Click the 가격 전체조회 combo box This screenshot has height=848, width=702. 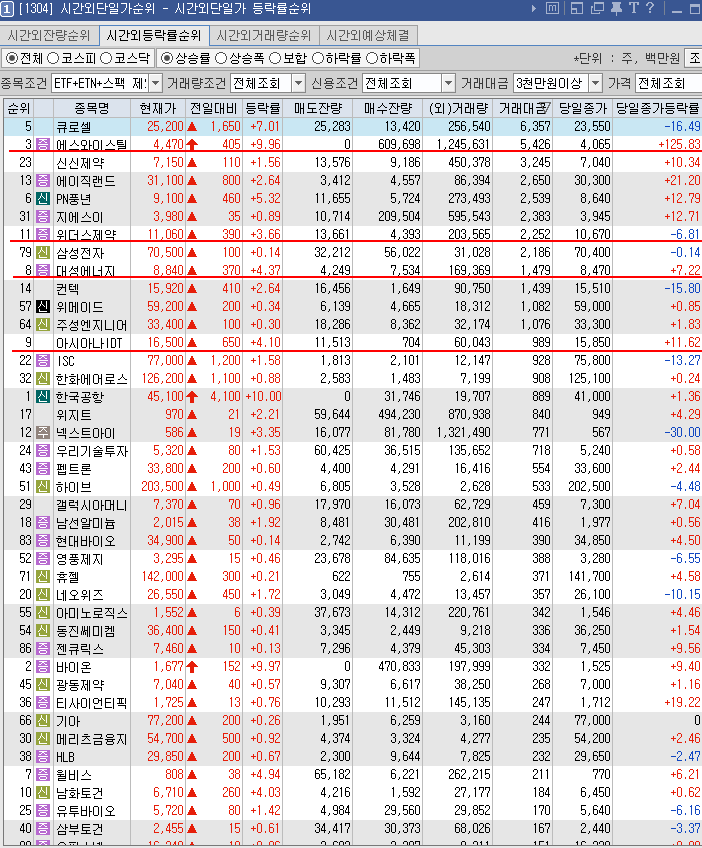point(668,83)
